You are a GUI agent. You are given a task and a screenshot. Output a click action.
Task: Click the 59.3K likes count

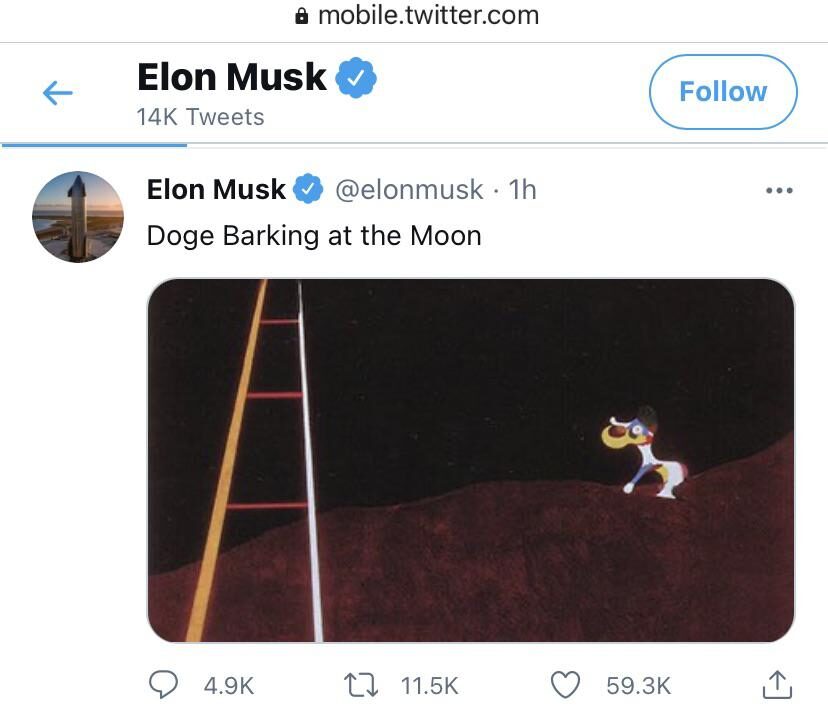pyautogui.click(x=638, y=686)
